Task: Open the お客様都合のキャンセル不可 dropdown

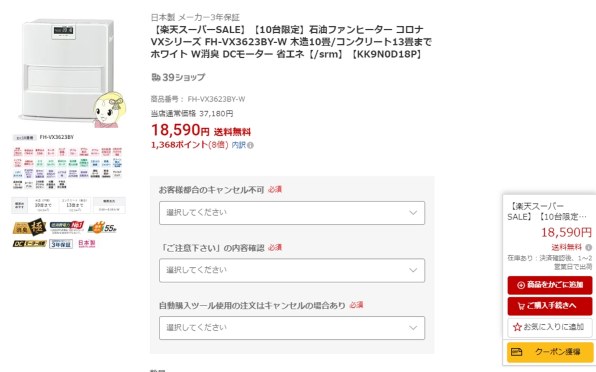Action: coord(292,213)
